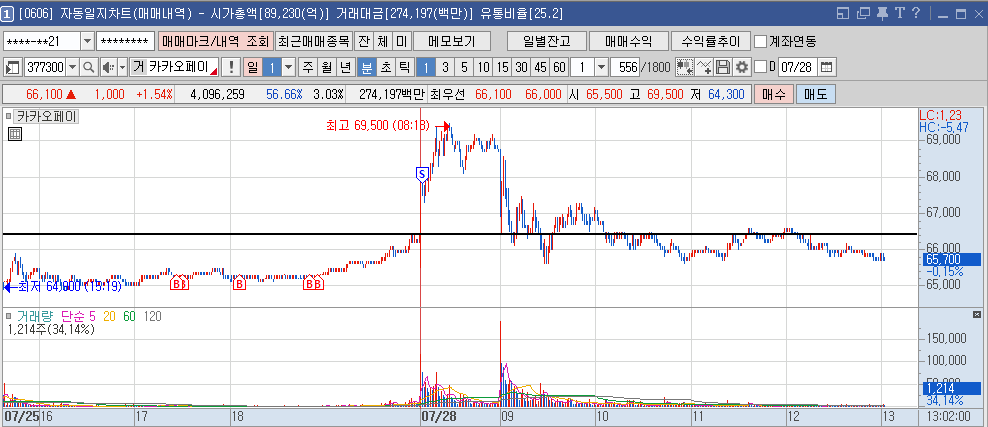Switch to 주 weekly chart

click(x=307, y=67)
